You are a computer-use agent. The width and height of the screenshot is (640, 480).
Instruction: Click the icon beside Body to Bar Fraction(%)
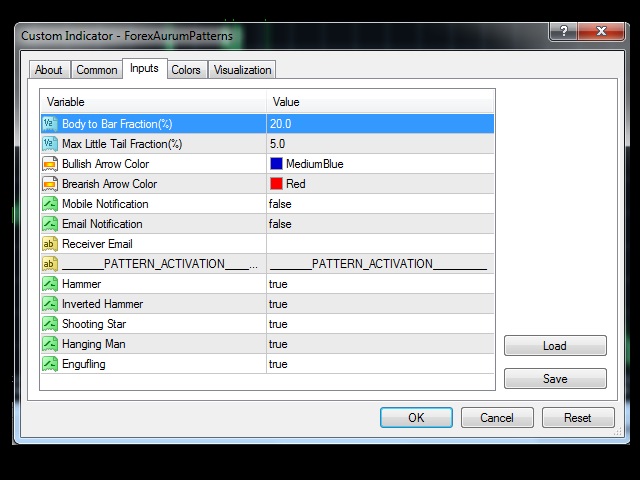pyautogui.click(x=50, y=124)
